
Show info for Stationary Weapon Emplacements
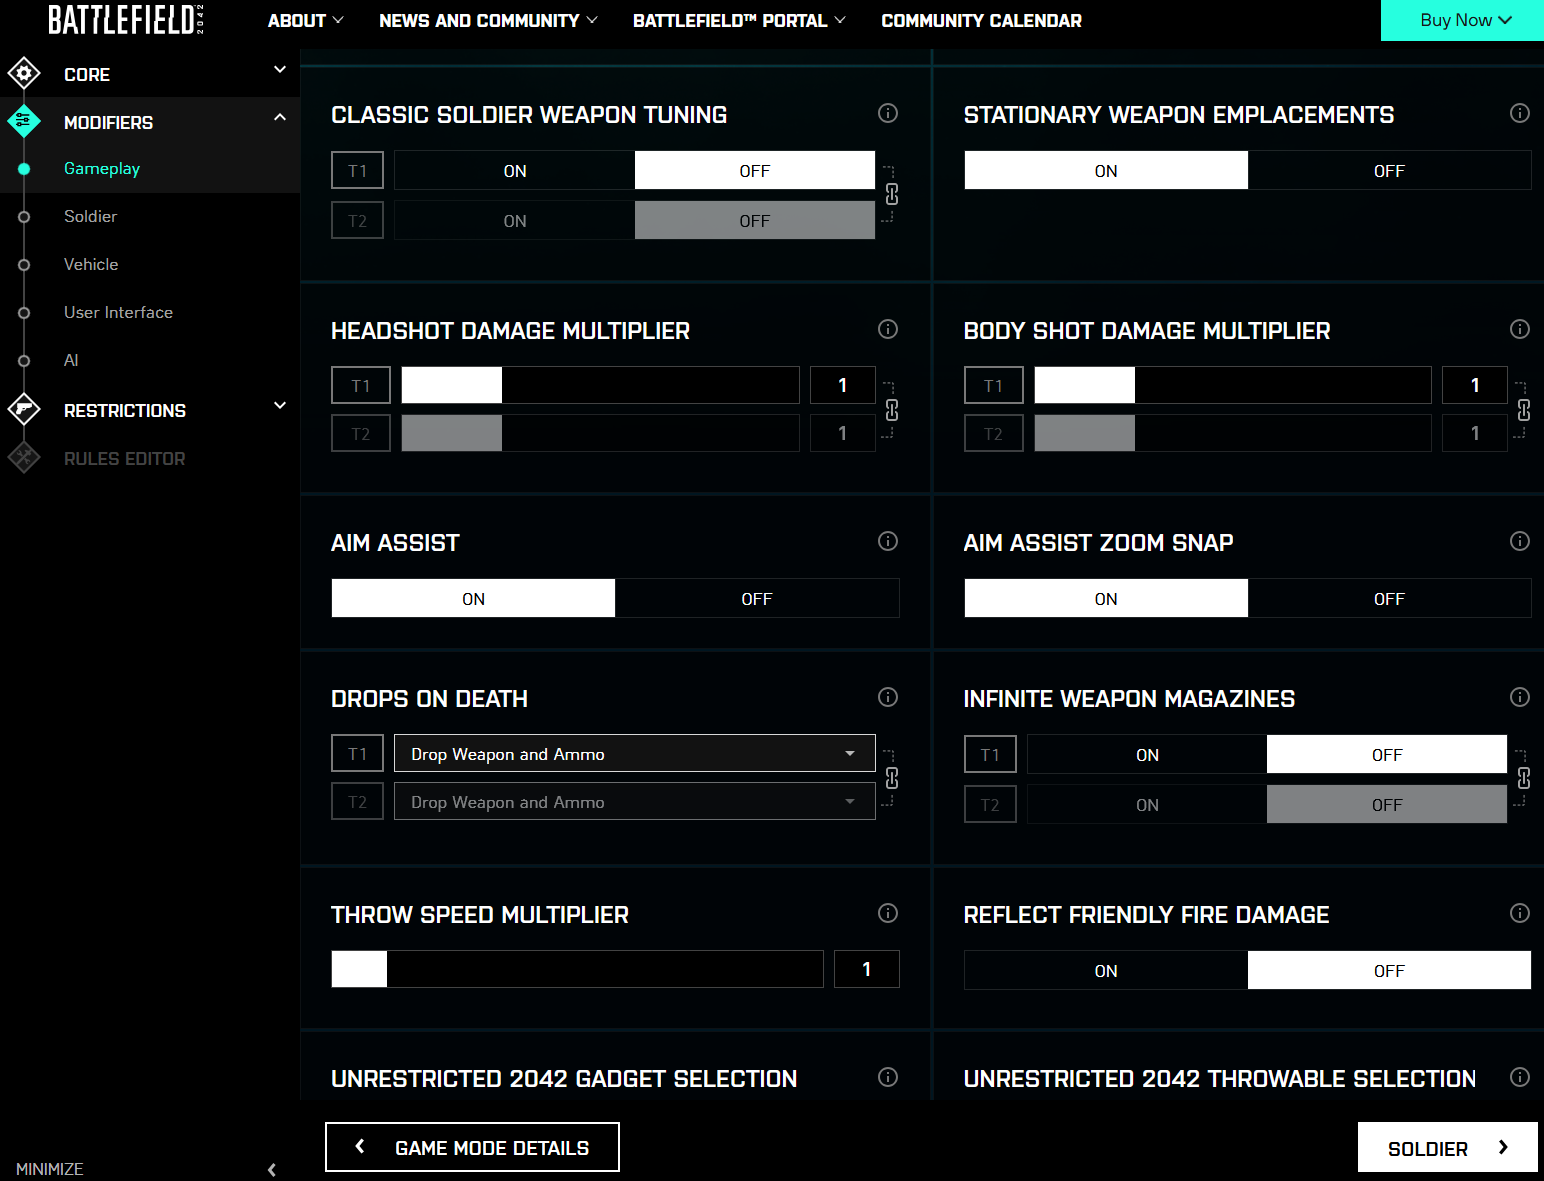click(x=1520, y=113)
